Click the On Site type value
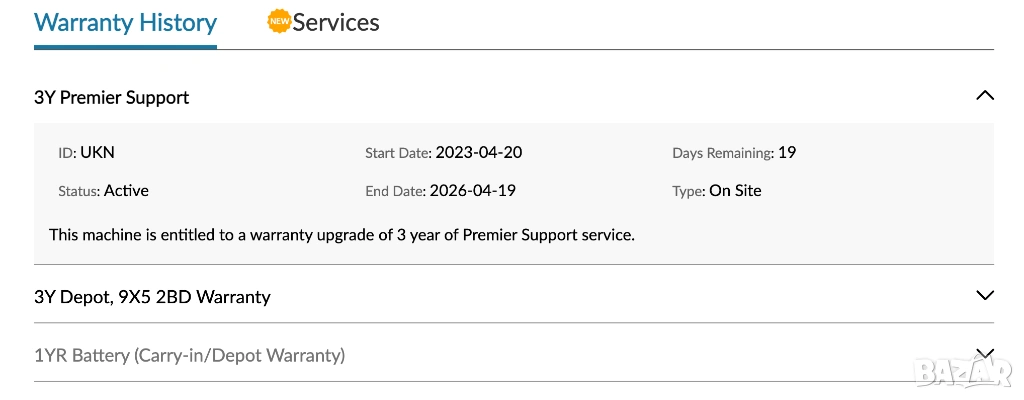 735,190
